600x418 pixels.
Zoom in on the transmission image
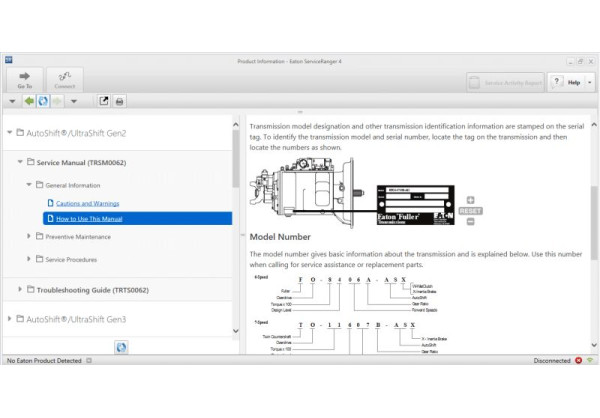pyautogui.click(x=470, y=200)
